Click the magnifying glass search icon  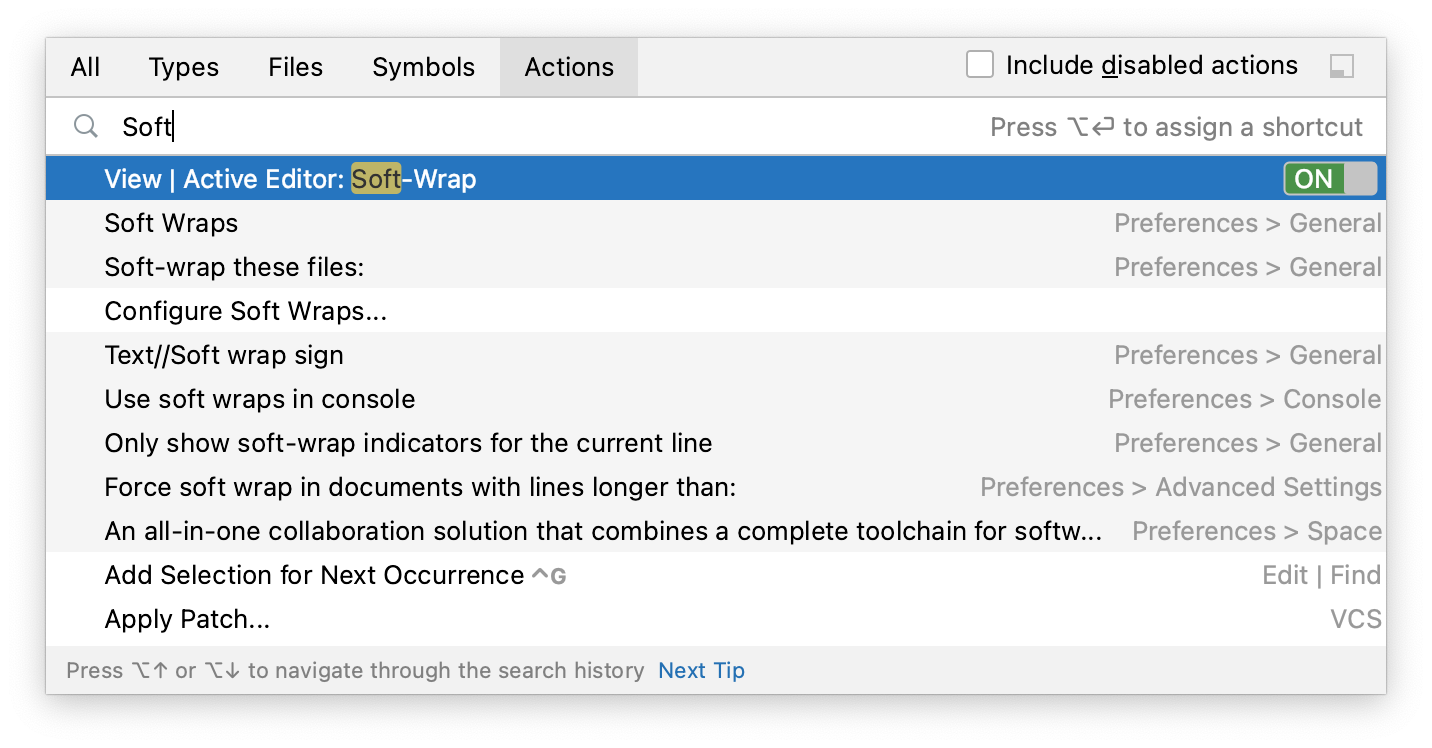coord(86,127)
